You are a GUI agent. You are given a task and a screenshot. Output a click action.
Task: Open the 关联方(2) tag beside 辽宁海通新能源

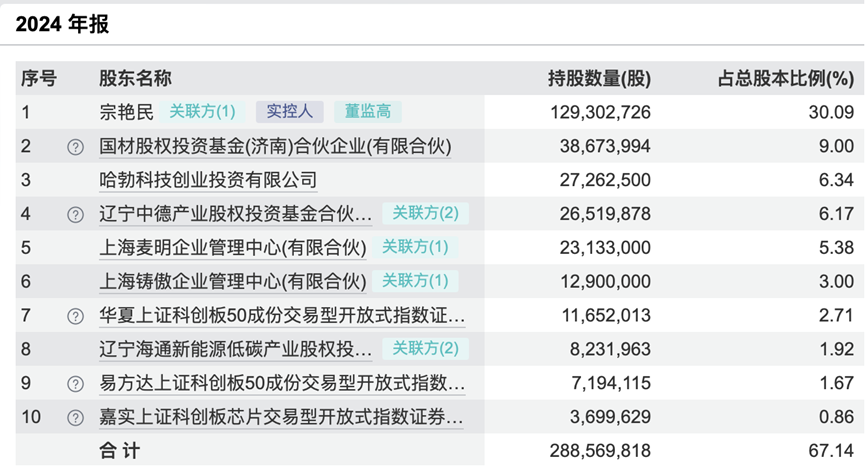tap(425, 349)
